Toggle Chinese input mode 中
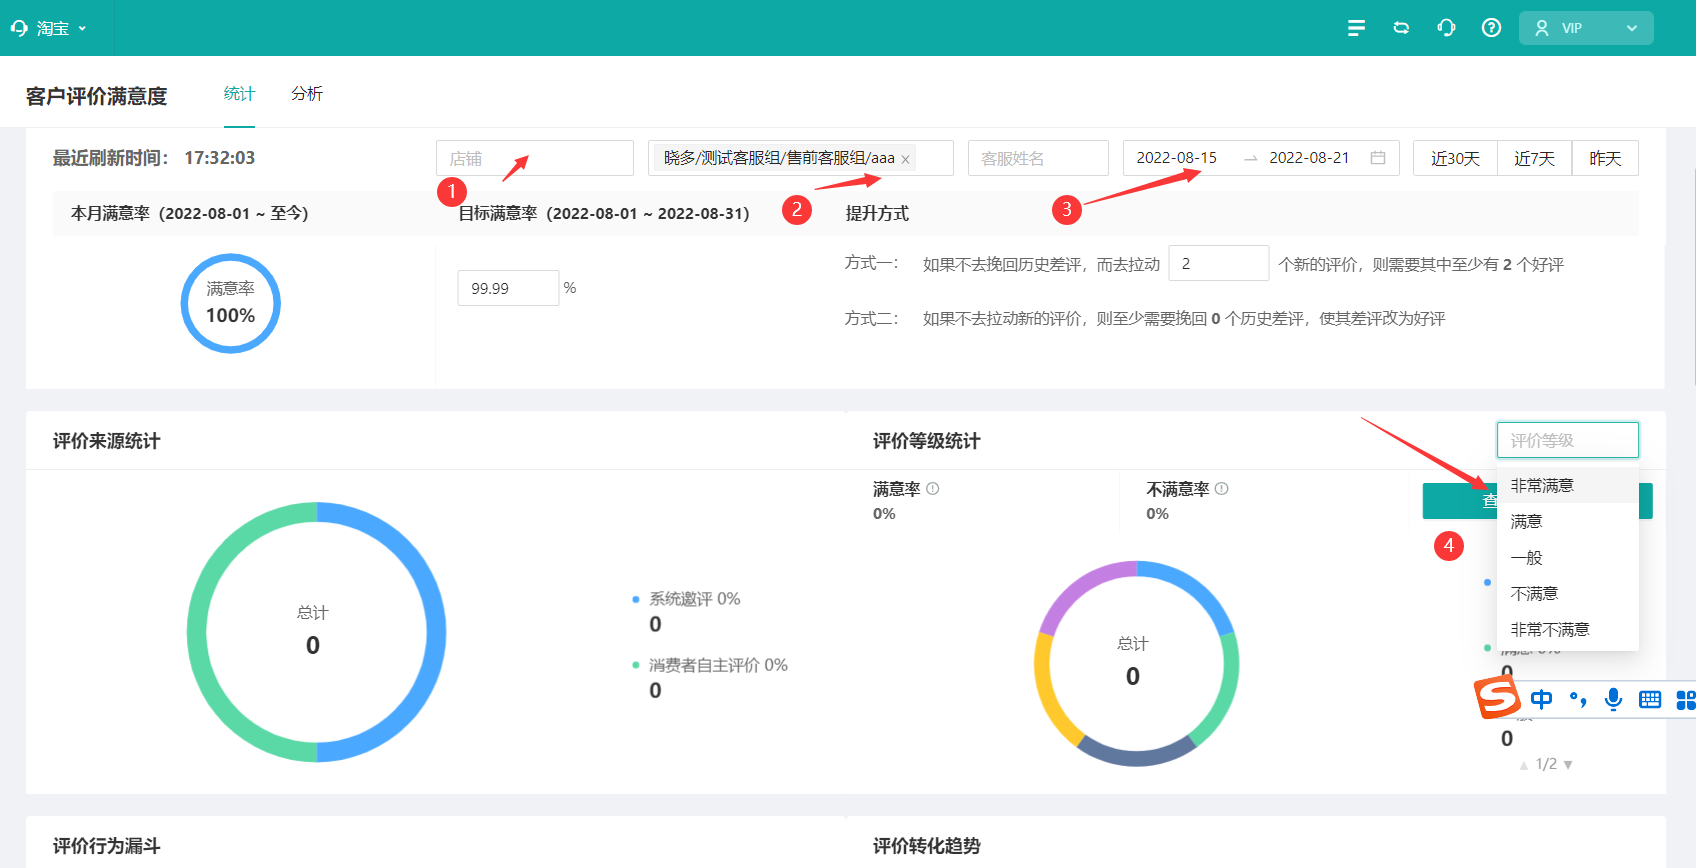Image resolution: width=1696 pixels, height=868 pixels. (x=1542, y=699)
